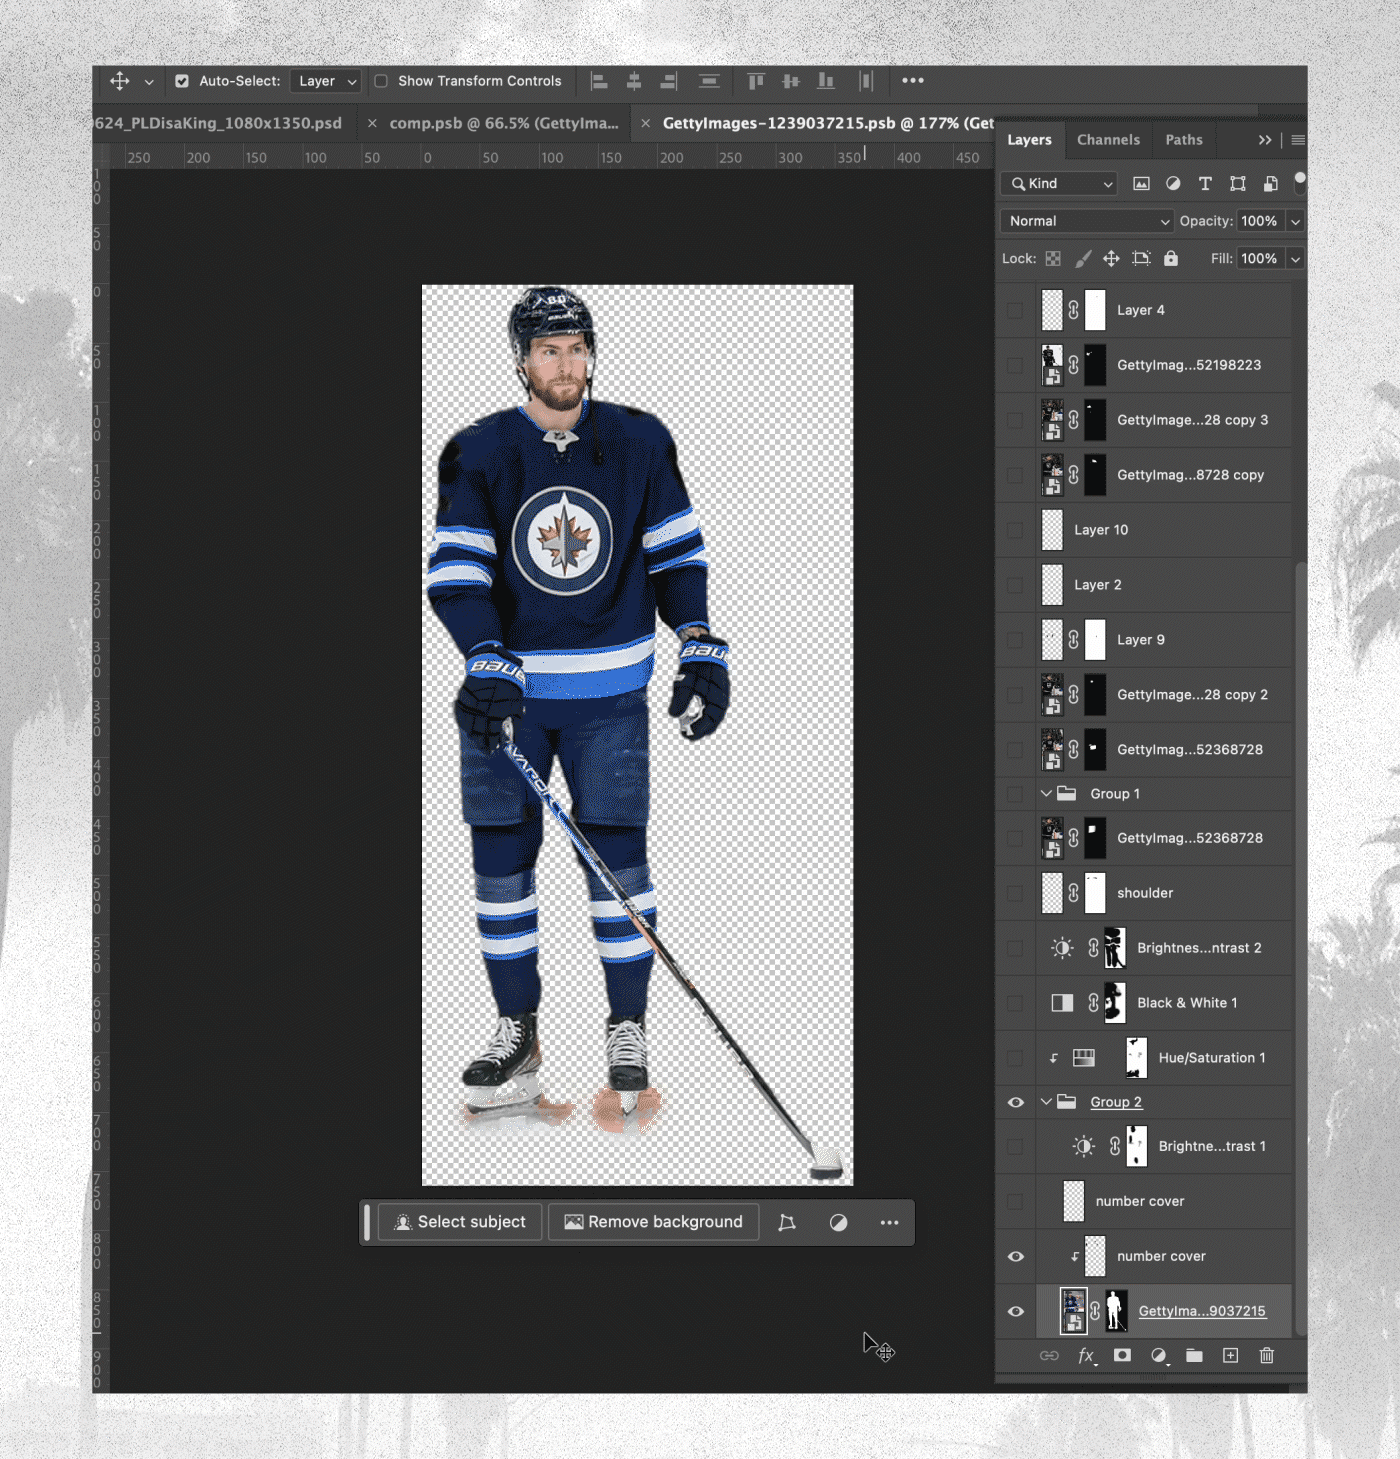The width and height of the screenshot is (1400, 1459).
Task: Hide the Group 2 layer group
Action: [1016, 1102]
